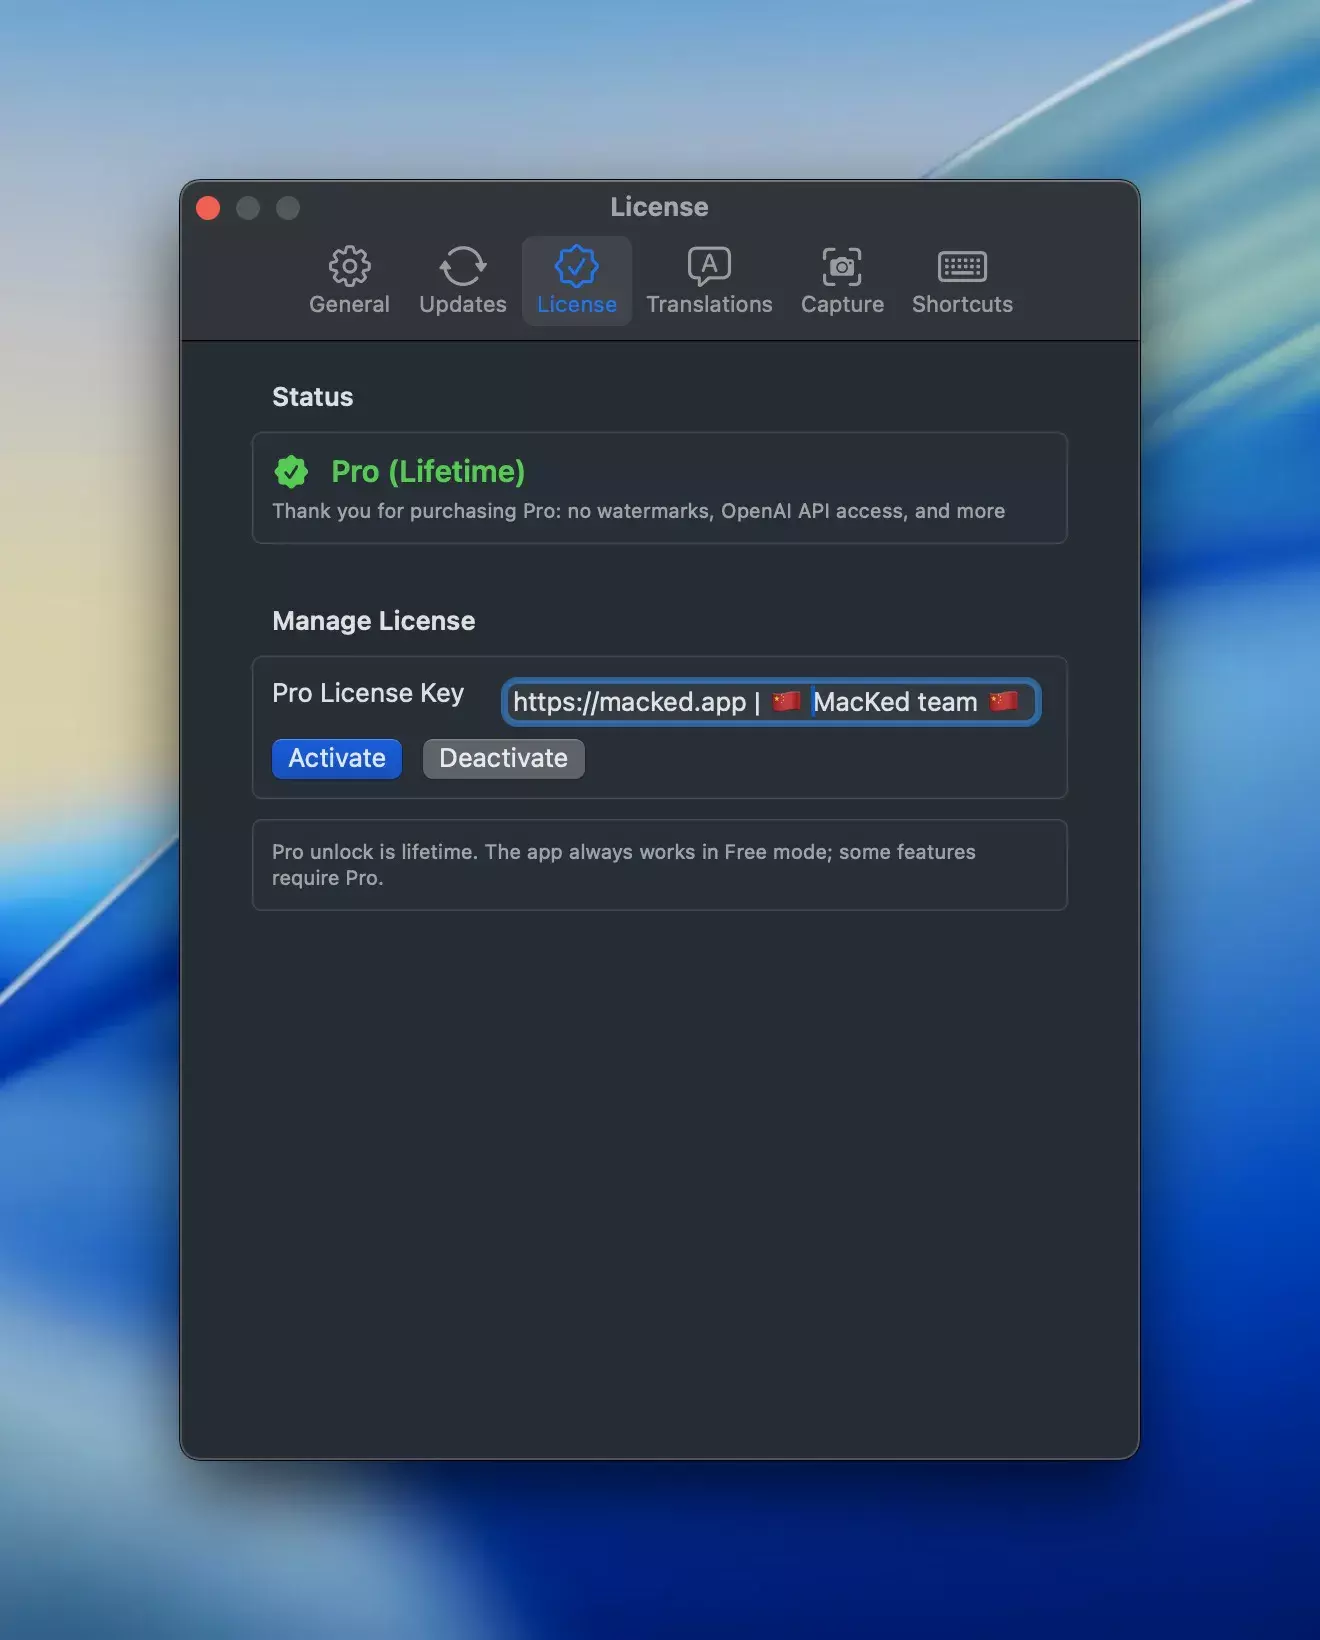Switch to the General tab label
The width and height of the screenshot is (1320, 1640).
349,304
